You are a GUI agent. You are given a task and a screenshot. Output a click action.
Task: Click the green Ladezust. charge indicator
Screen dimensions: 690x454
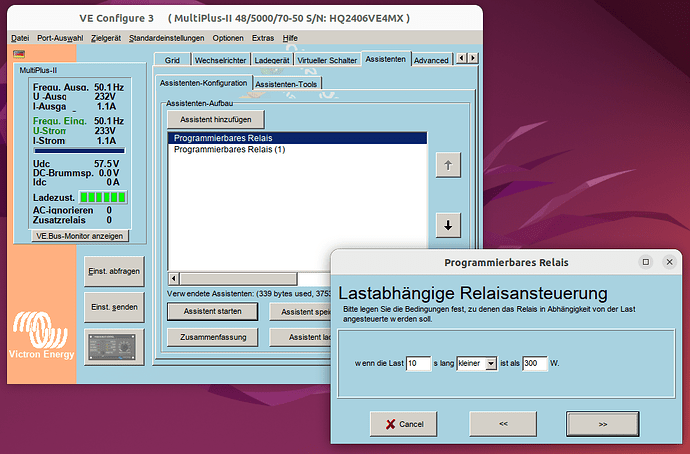[103, 197]
